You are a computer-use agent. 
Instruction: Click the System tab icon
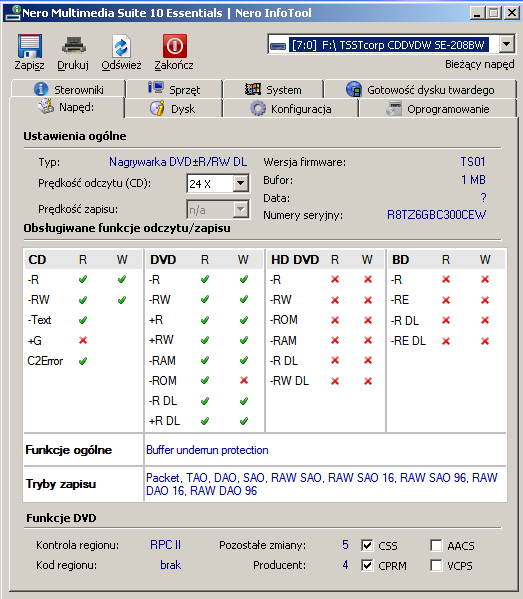(x=253, y=89)
